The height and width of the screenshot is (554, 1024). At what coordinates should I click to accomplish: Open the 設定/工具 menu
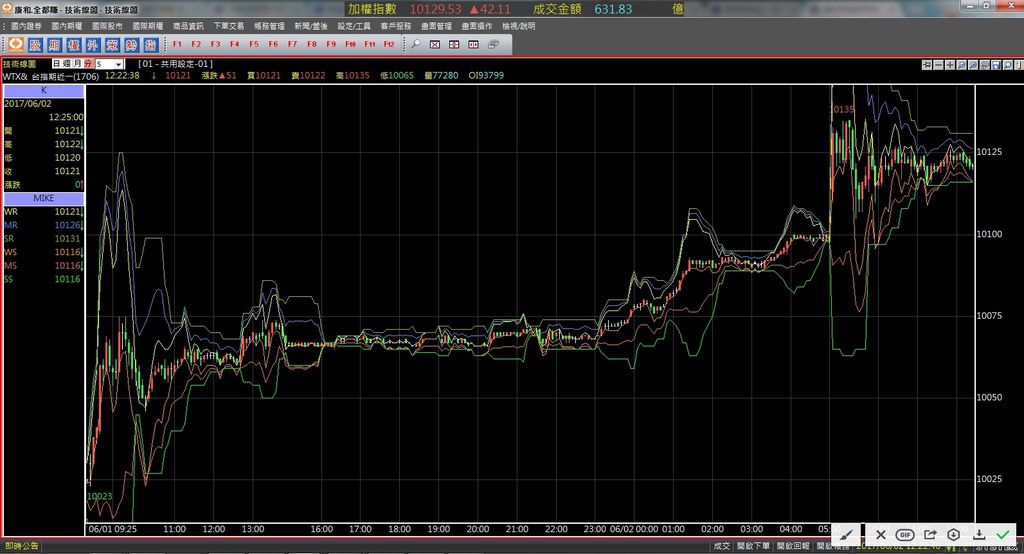pyautogui.click(x=354, y=26)
